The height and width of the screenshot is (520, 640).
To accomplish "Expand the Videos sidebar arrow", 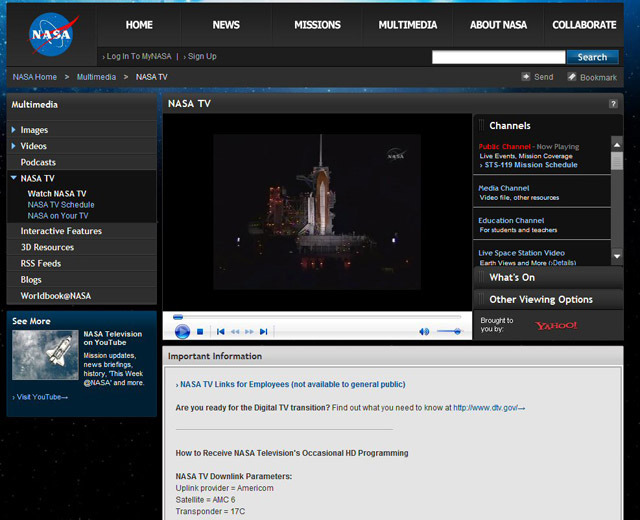I will coord(13,146).
